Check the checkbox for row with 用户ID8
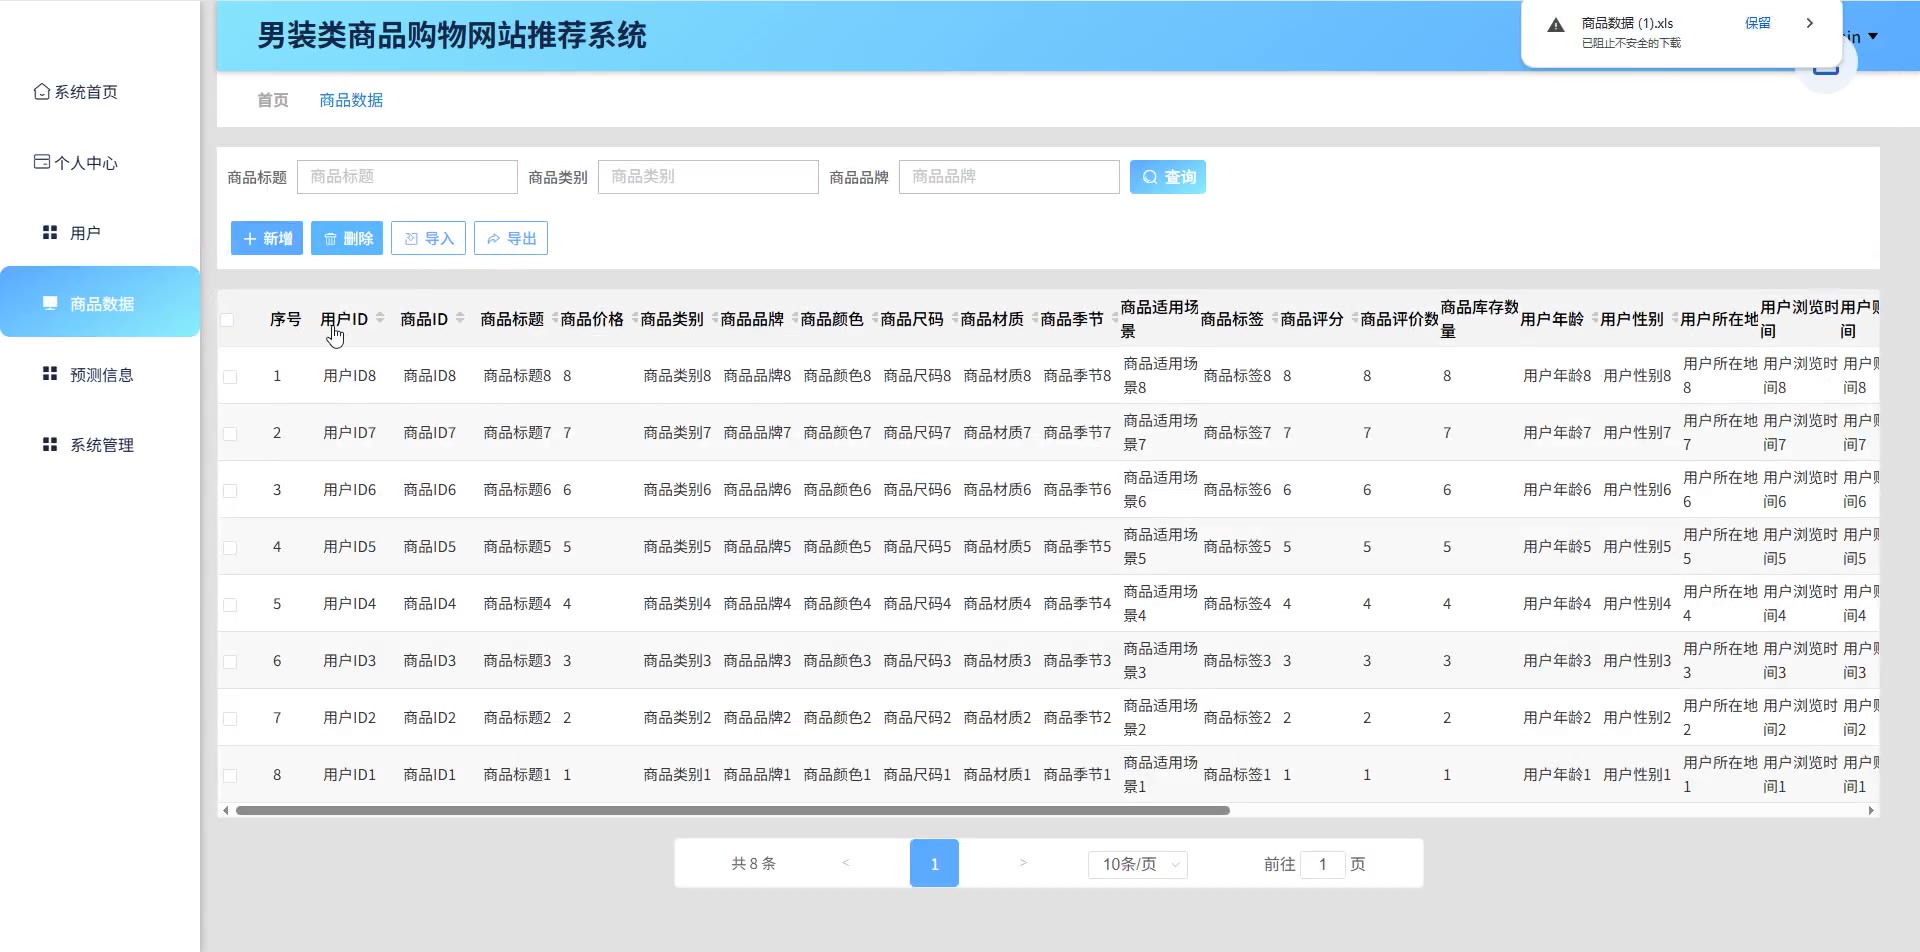The width and height of the screenshot is (1920, 952). (230, 377)
